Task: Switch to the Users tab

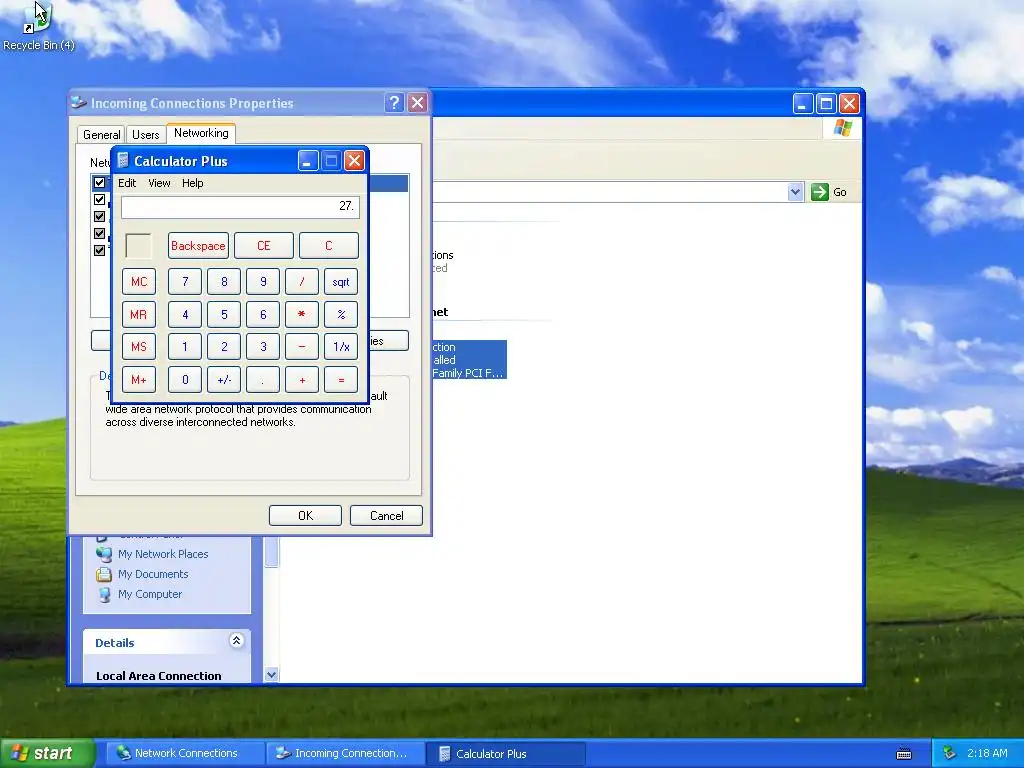Action: point(145,135)
